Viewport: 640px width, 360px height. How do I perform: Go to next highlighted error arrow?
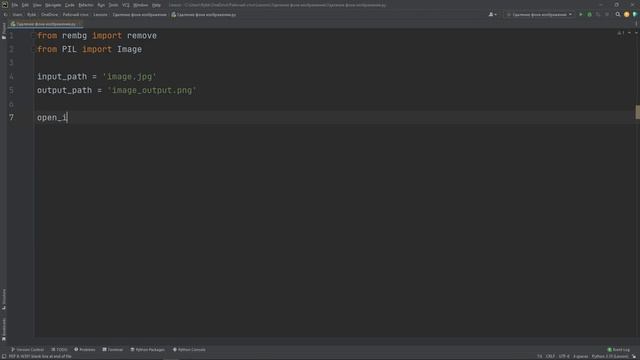coord(636,33)
